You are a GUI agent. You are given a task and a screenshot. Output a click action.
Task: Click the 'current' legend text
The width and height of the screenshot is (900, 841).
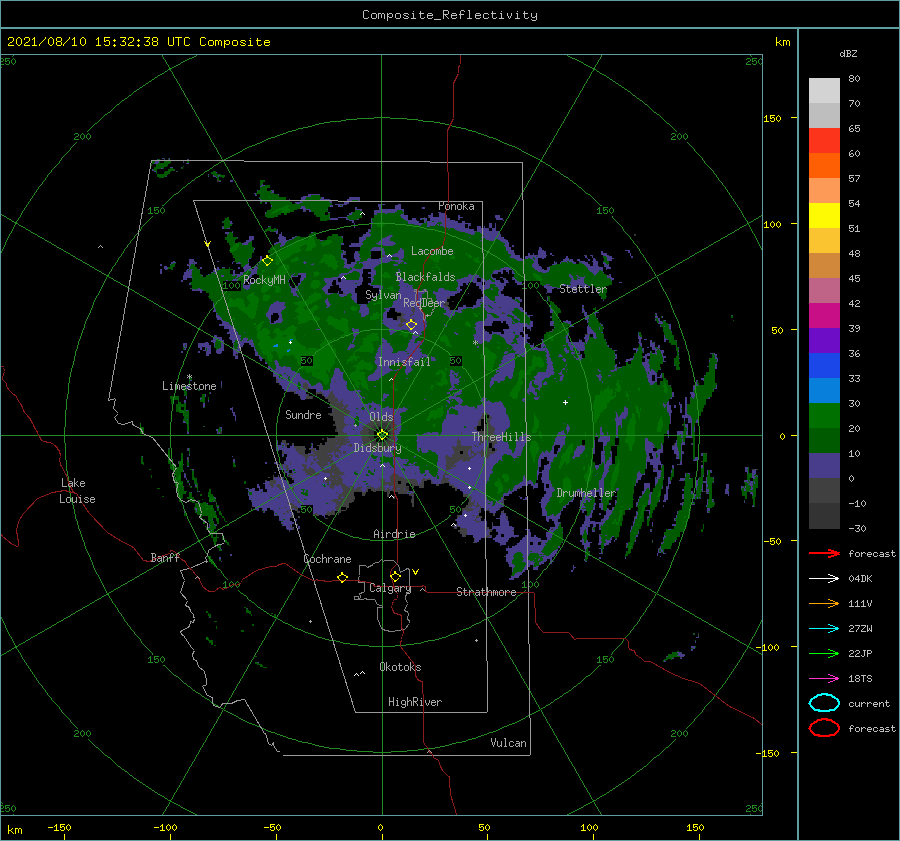[869, 703]
